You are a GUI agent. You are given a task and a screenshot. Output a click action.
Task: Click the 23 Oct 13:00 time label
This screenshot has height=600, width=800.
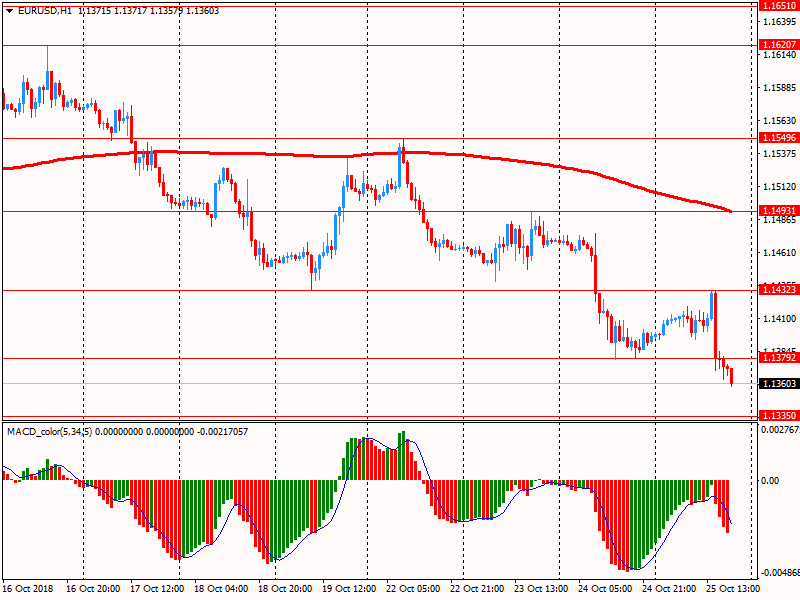click(x=541, y=588)
